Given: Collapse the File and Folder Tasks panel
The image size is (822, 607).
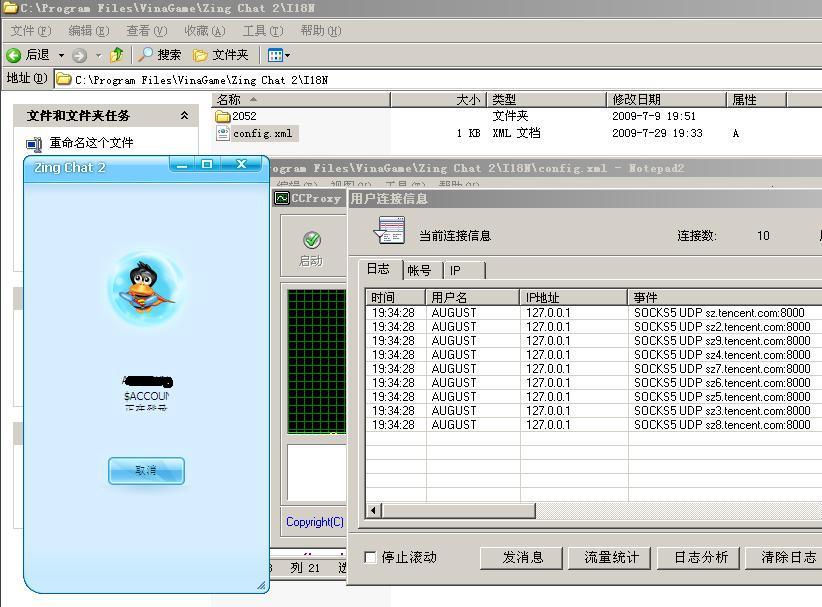Looking at the screenshot, I should (x=184, y=116).
